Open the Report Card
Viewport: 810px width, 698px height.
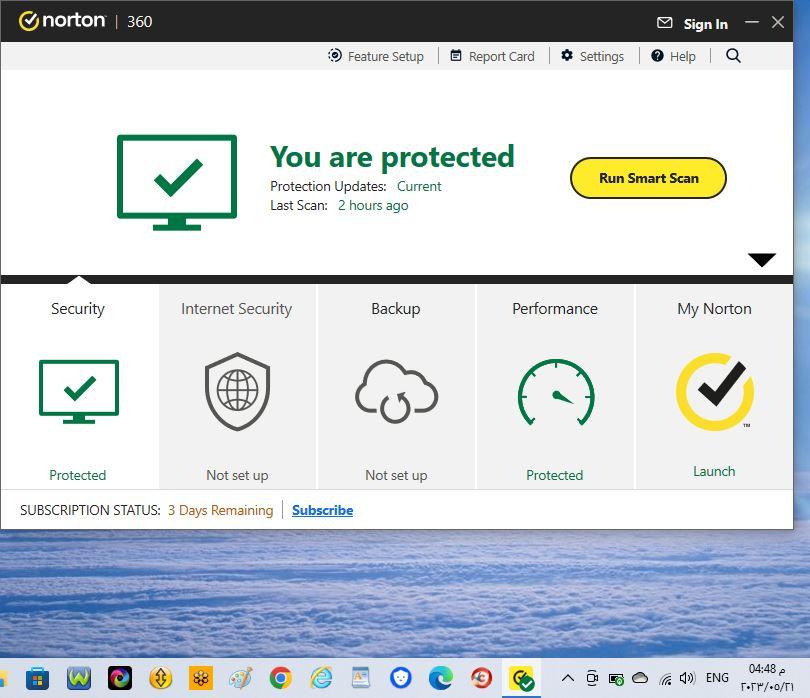pyautogui.click(x=492, y=56)
